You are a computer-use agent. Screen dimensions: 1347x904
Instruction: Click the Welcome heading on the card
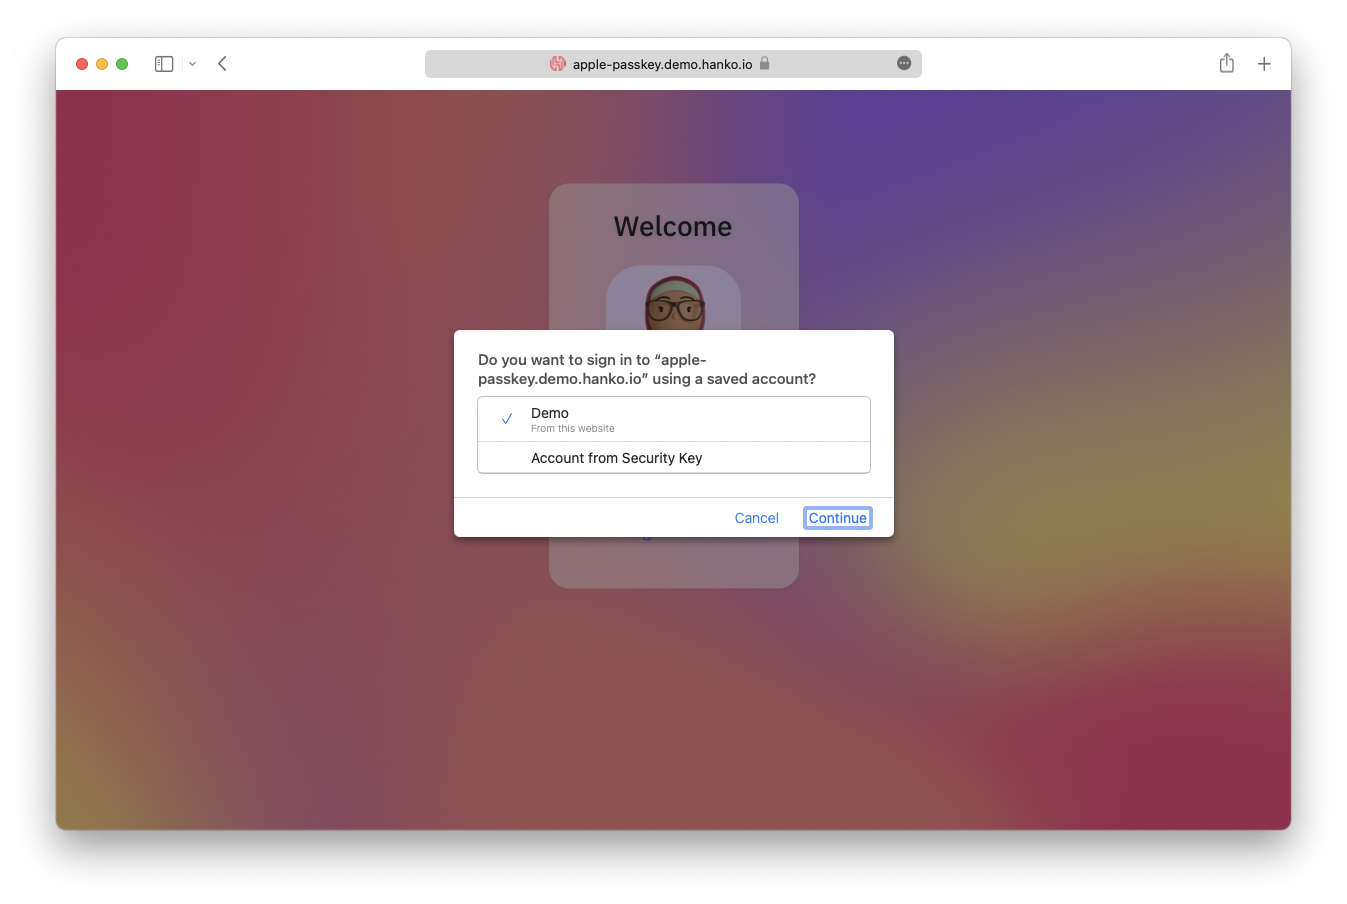(x=673, y=227)
